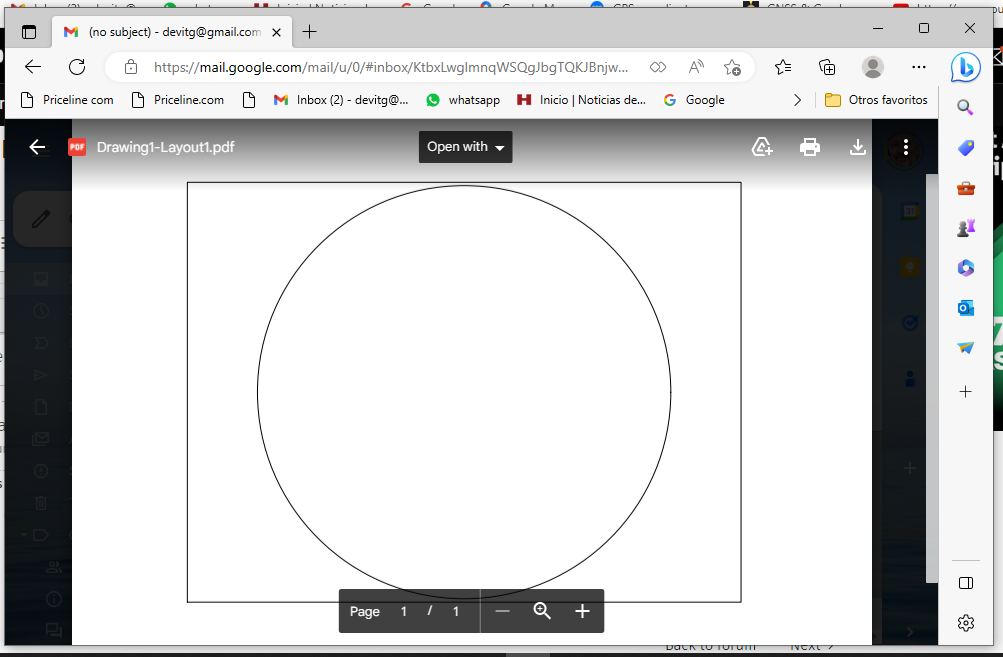Reload the current page
This screenshot has height=657, width=1003.
tap(77, 66)
